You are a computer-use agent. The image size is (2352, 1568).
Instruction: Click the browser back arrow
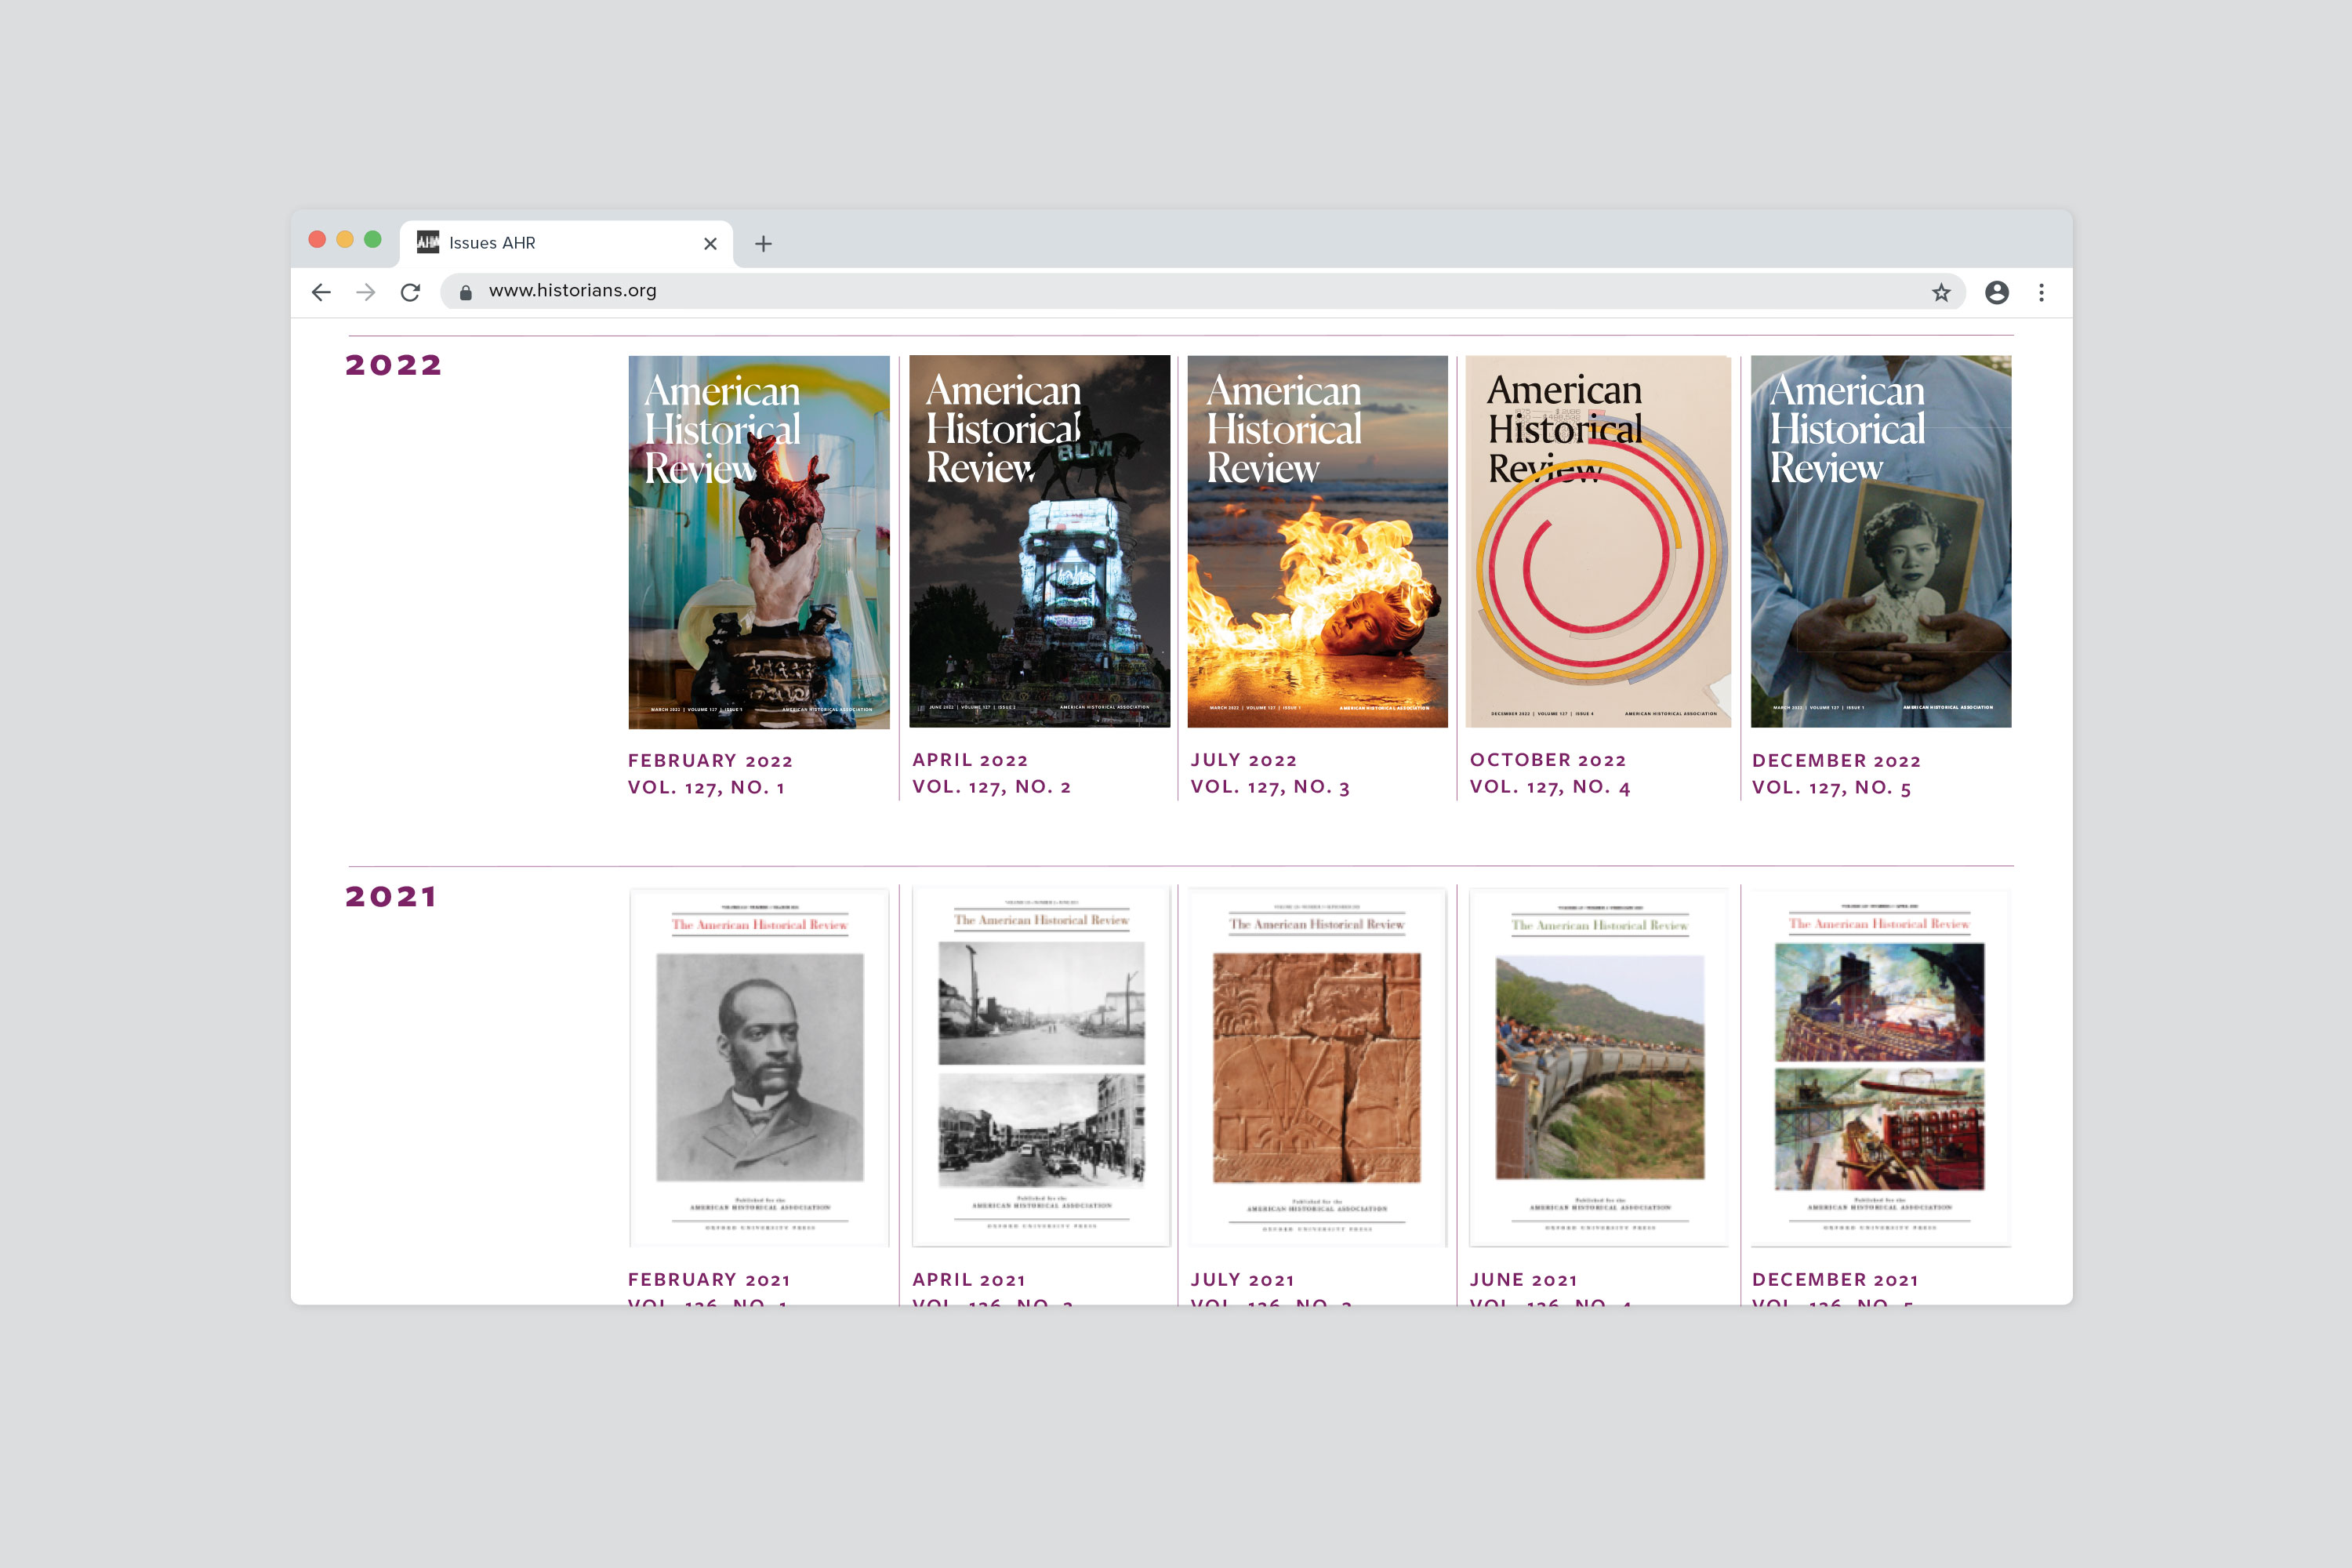[x=321, y=292]
